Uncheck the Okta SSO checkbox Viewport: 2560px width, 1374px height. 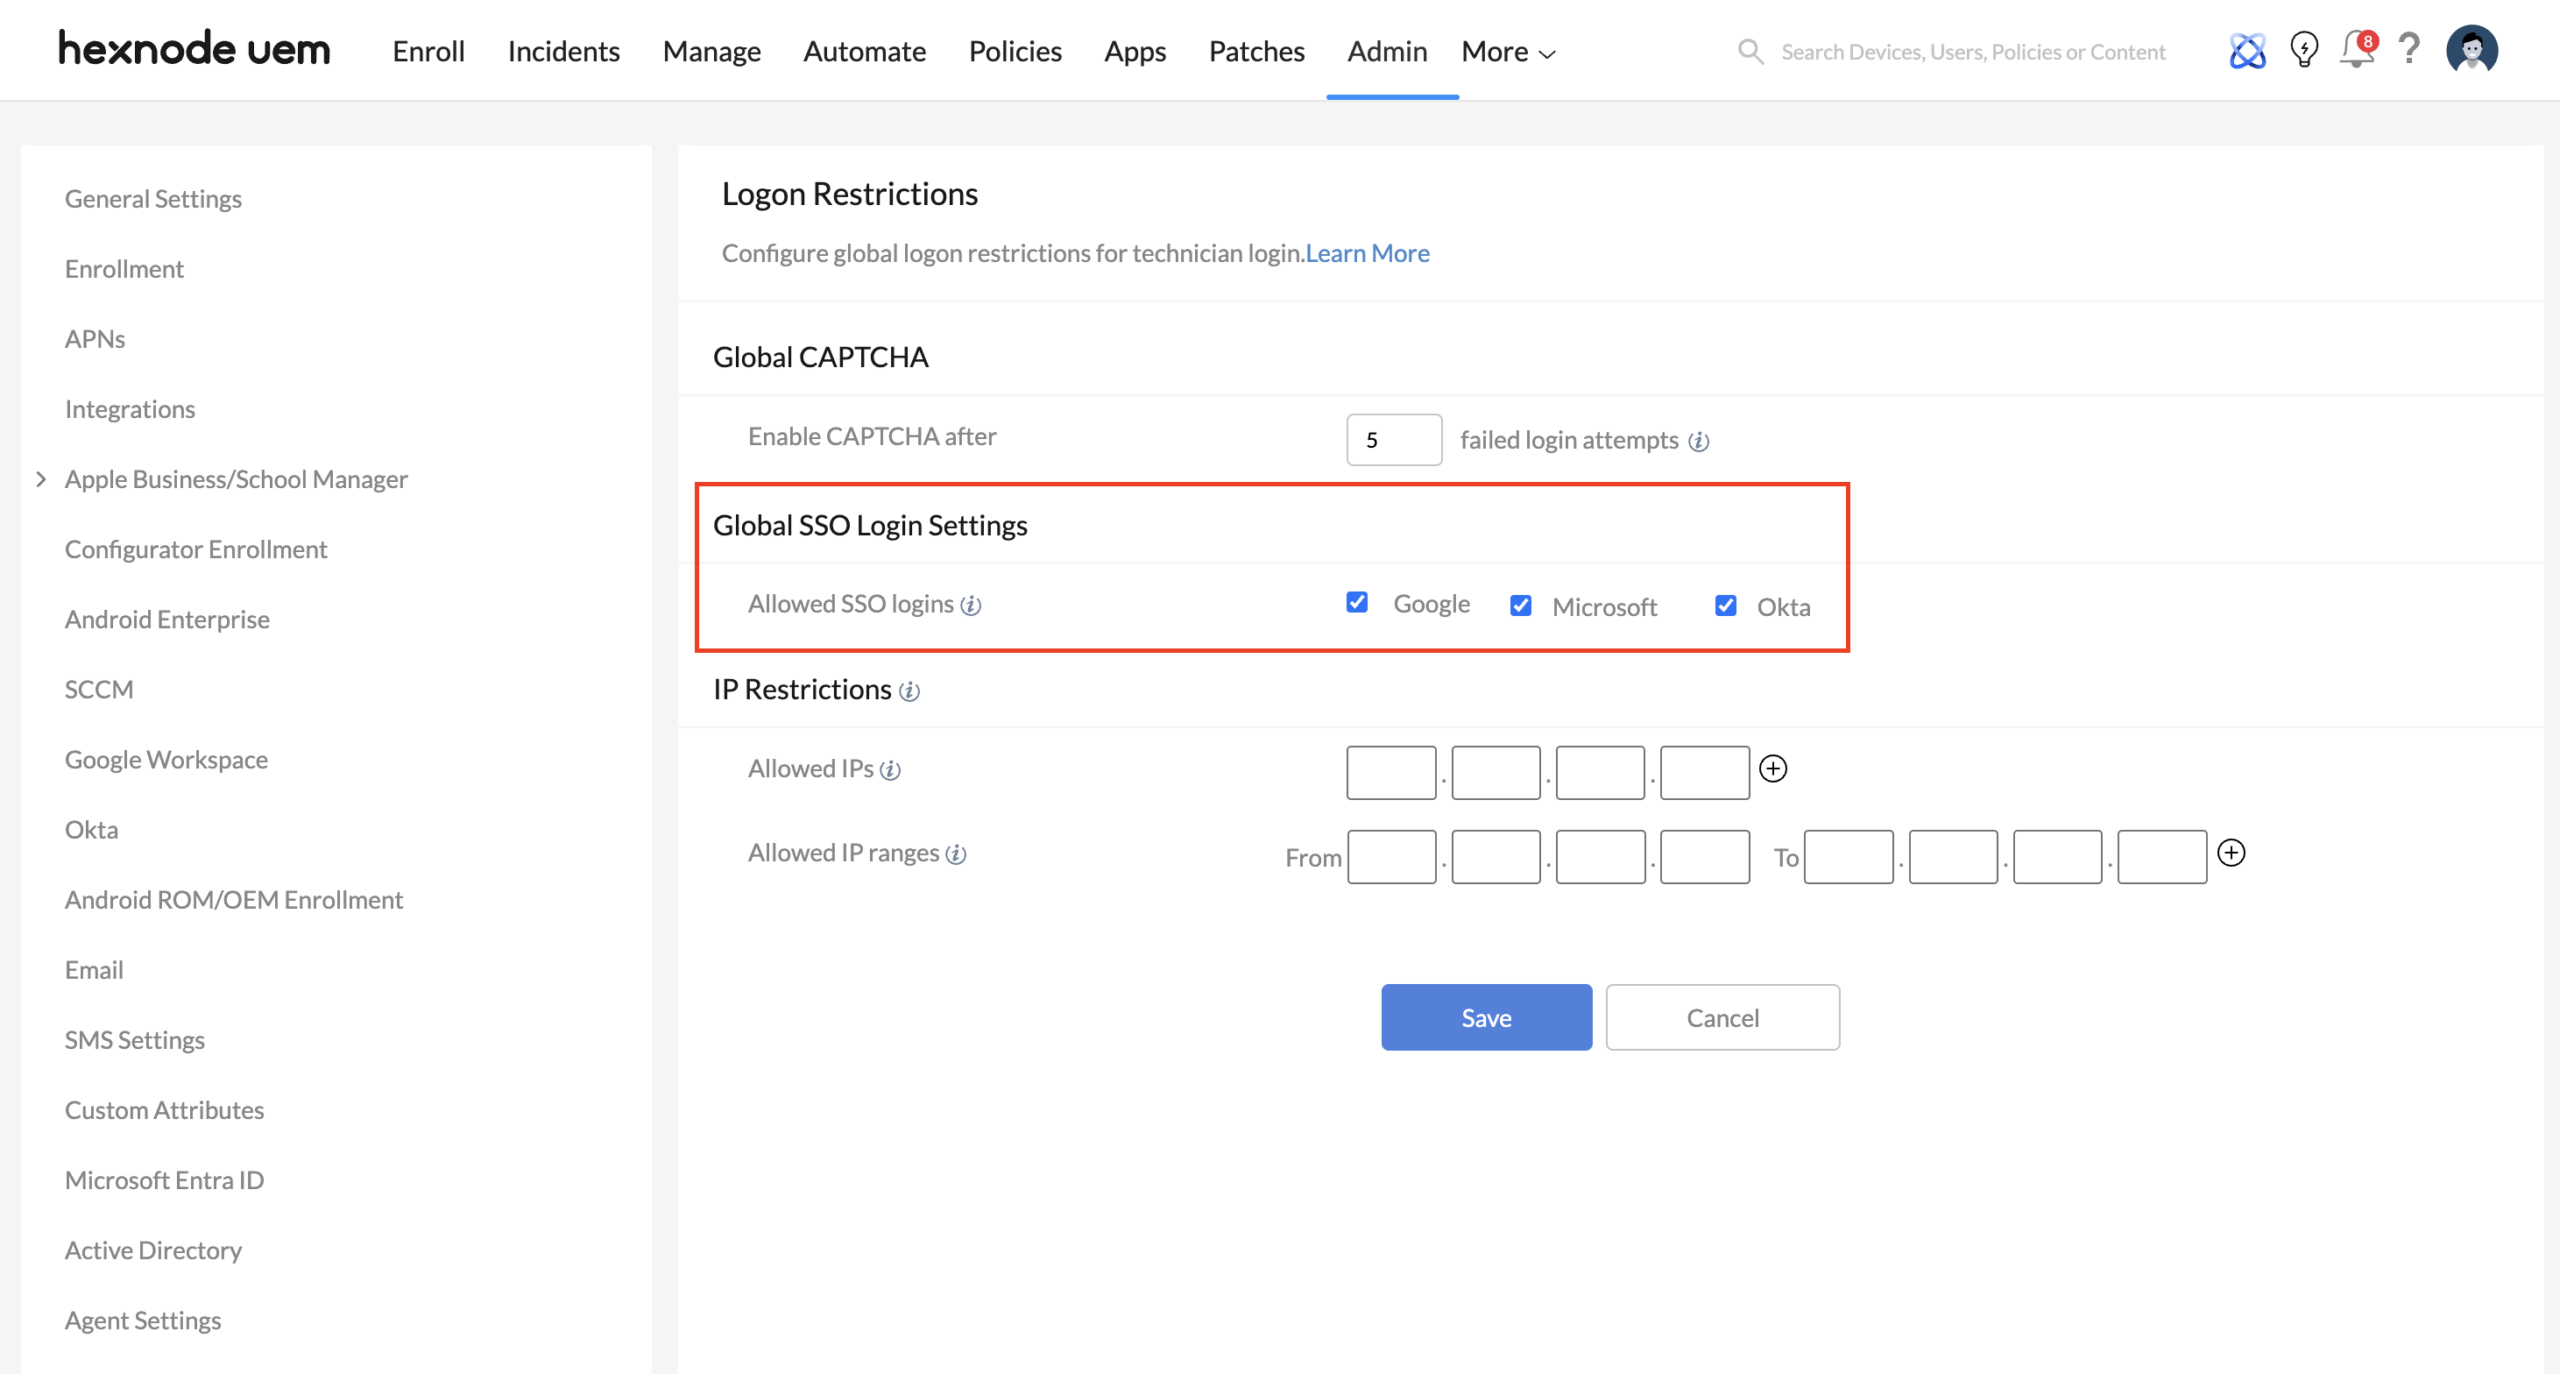1726,605
